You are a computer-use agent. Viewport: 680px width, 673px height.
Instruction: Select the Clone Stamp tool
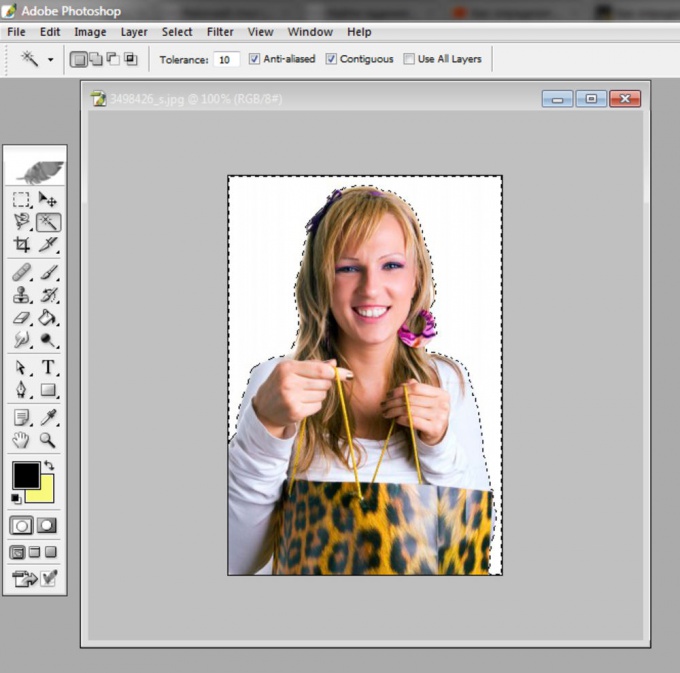[21, 295]
